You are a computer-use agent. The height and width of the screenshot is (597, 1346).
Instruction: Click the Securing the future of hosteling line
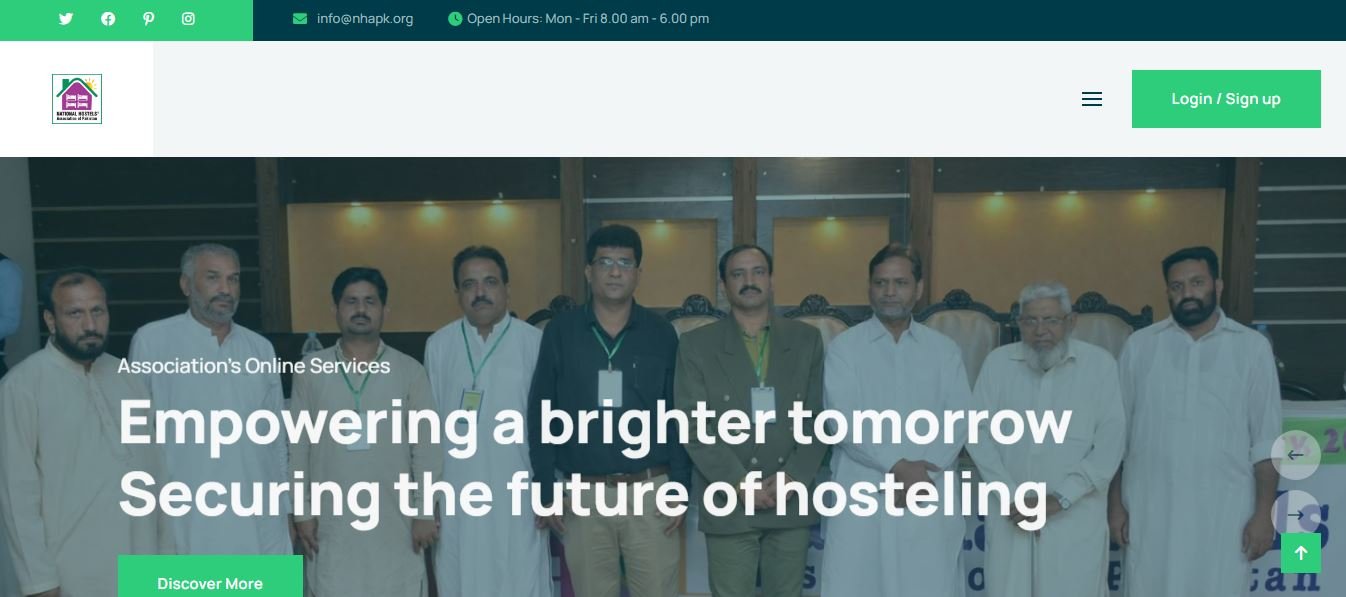click(583, 493)
